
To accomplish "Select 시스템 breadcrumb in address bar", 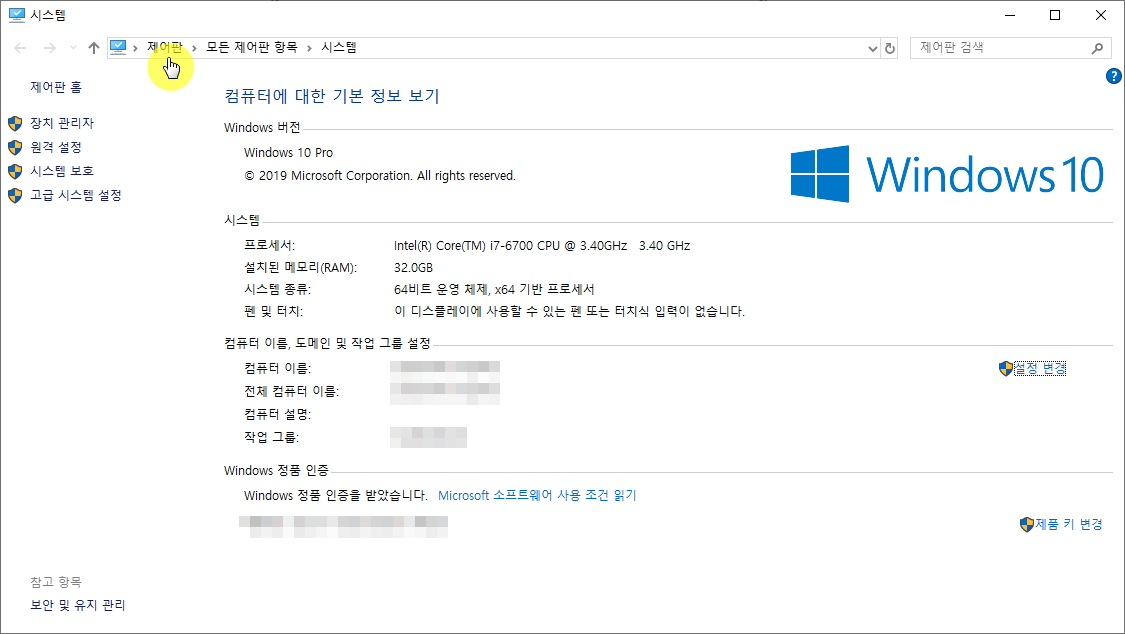I will coord(339,47).
